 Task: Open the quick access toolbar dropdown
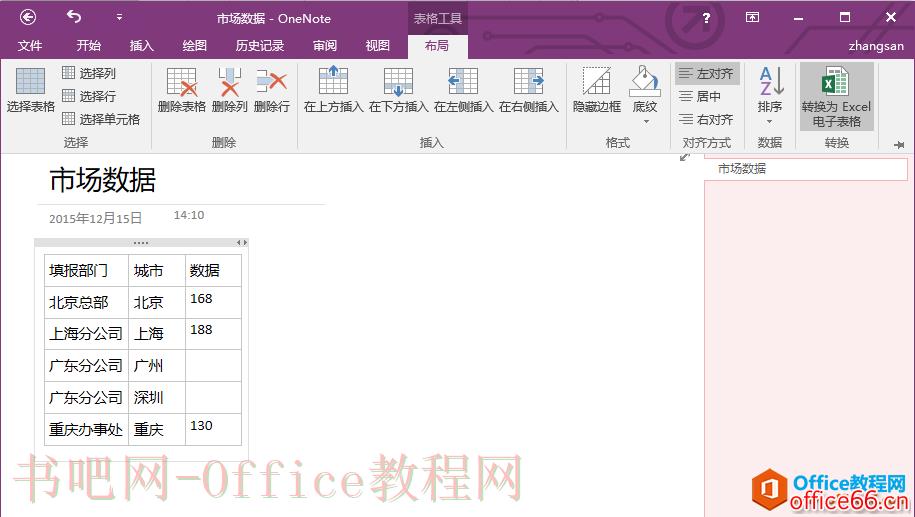click(119, 18)
